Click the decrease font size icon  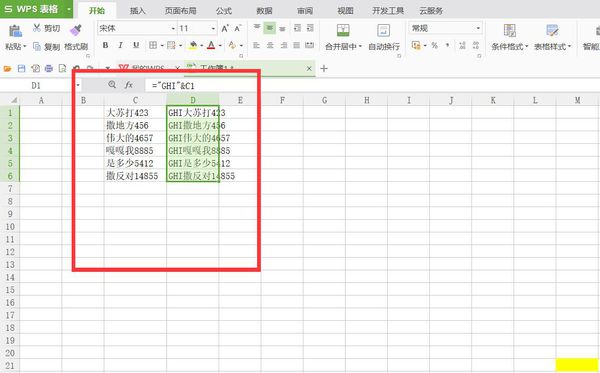(238, 28)
